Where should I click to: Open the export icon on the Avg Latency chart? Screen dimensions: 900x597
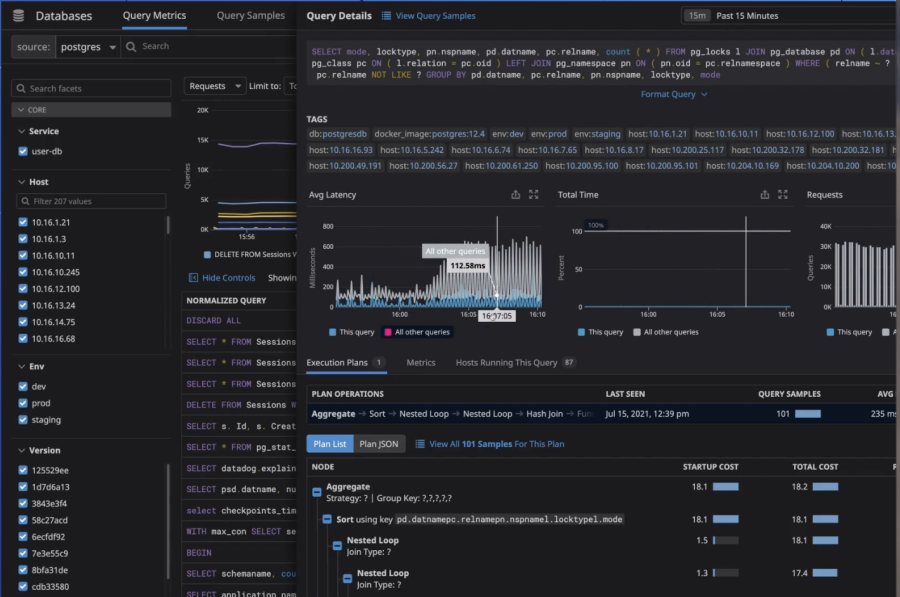516,196
